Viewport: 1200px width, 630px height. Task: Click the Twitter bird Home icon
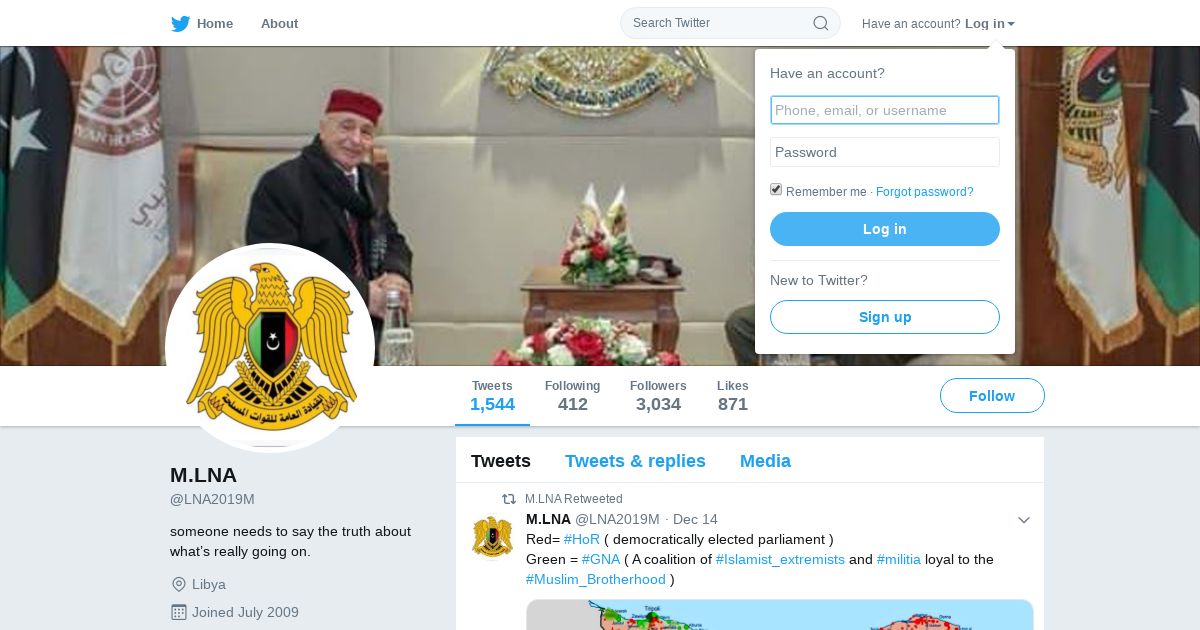pyautogui.click(x=180, y=23)
